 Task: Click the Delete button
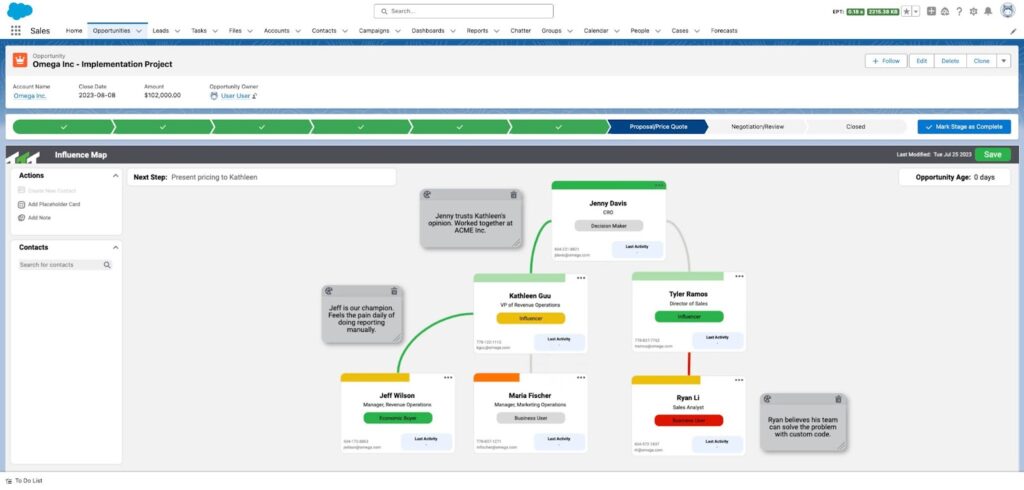950,61
